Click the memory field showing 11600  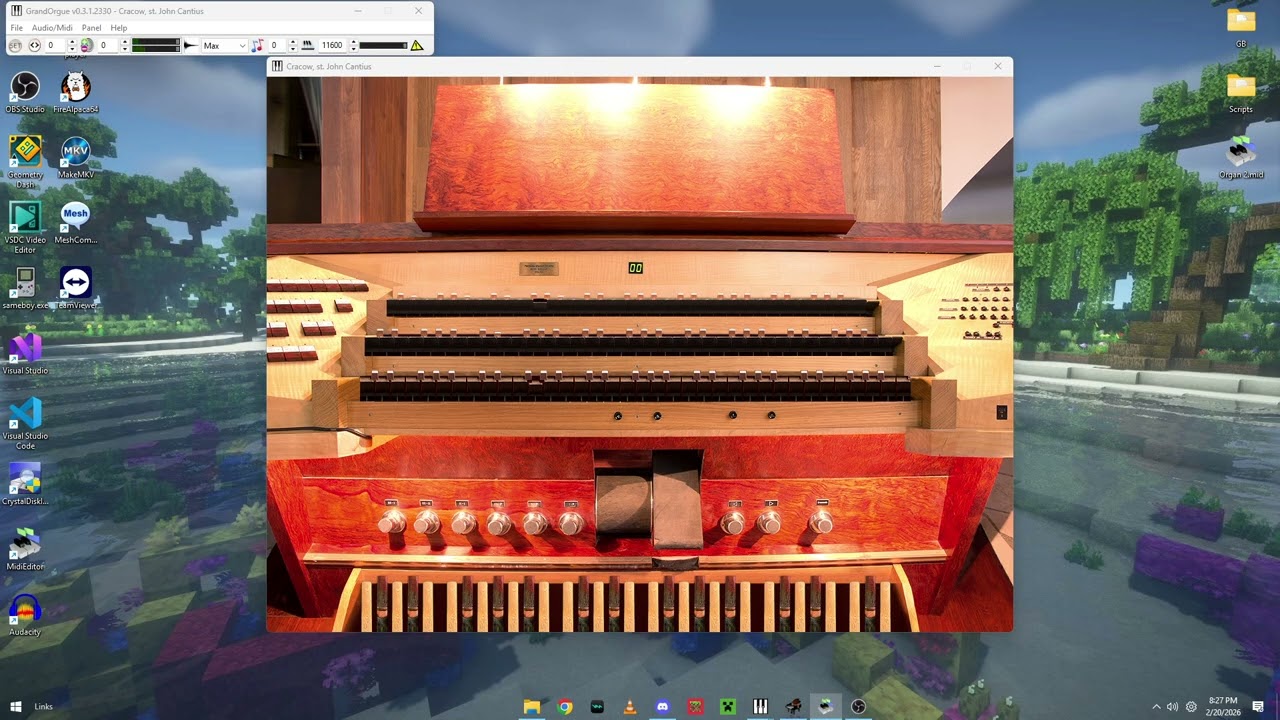coord(332,45)
